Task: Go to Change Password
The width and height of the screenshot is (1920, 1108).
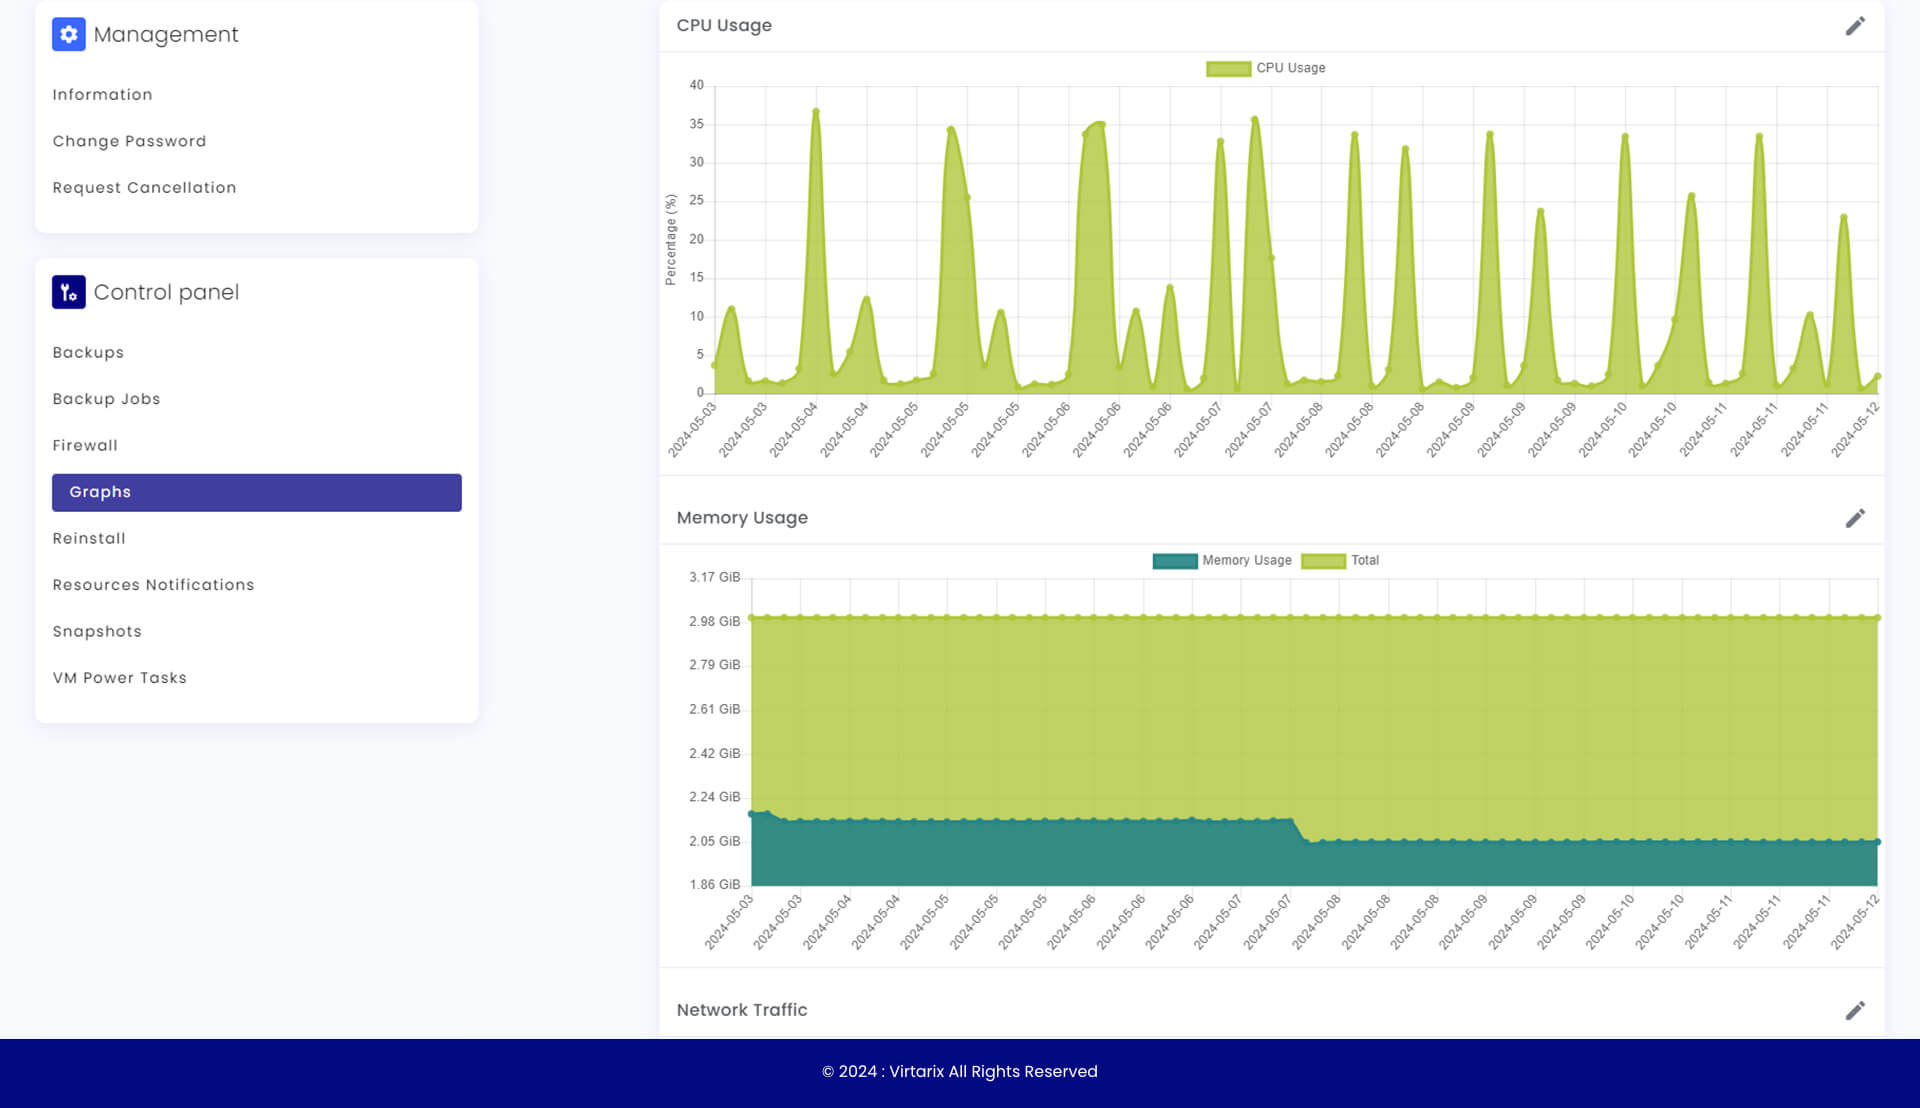Action: tap(129, 141)
